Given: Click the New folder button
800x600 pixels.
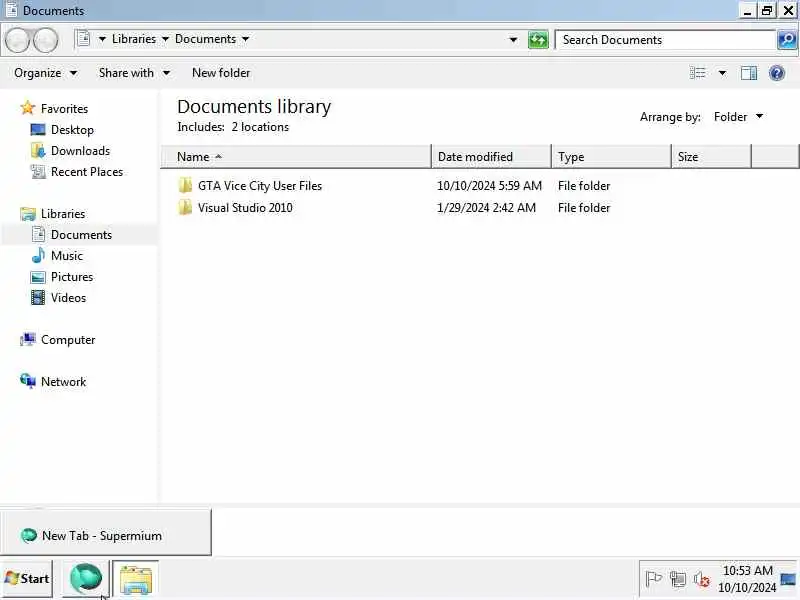Looking at the screenshot, I should 221,73.
